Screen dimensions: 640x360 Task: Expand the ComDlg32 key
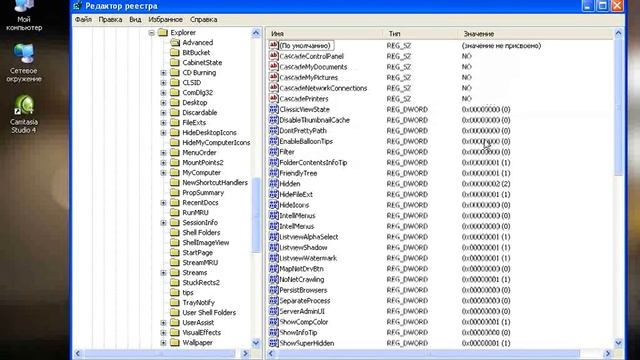coord(163,93)
